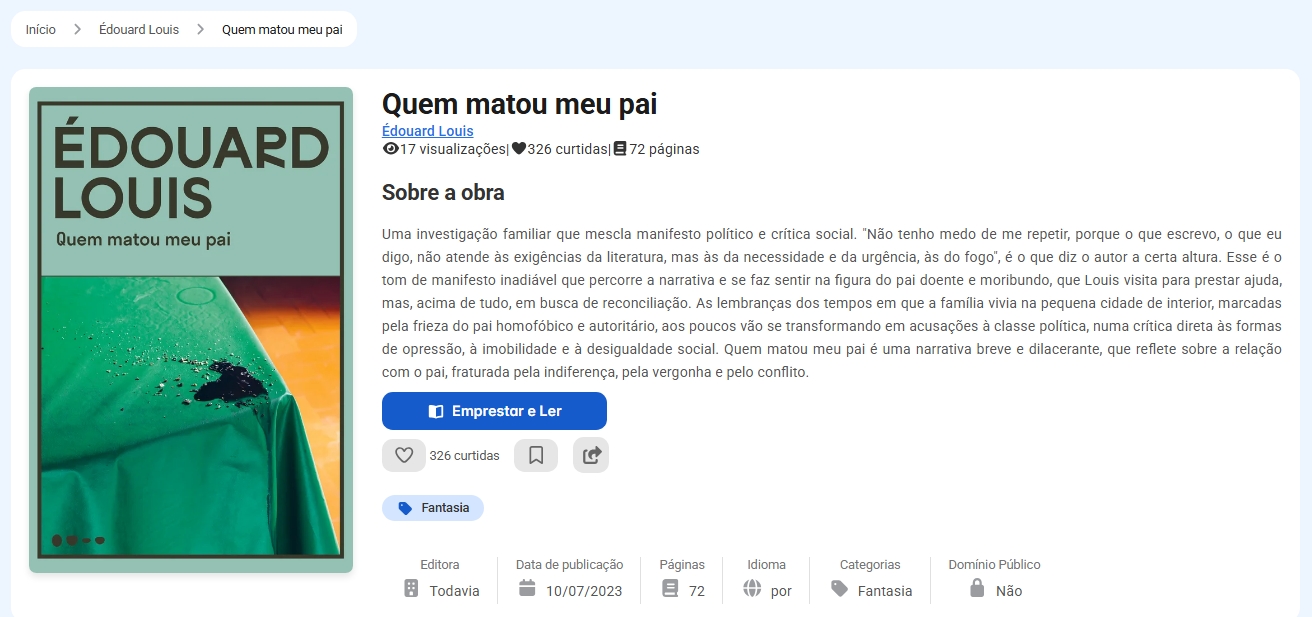The image size is (1312, 617).
Task: Navigate to Édouard Louis breadcrumb item
Action: [x=139, y=30]
